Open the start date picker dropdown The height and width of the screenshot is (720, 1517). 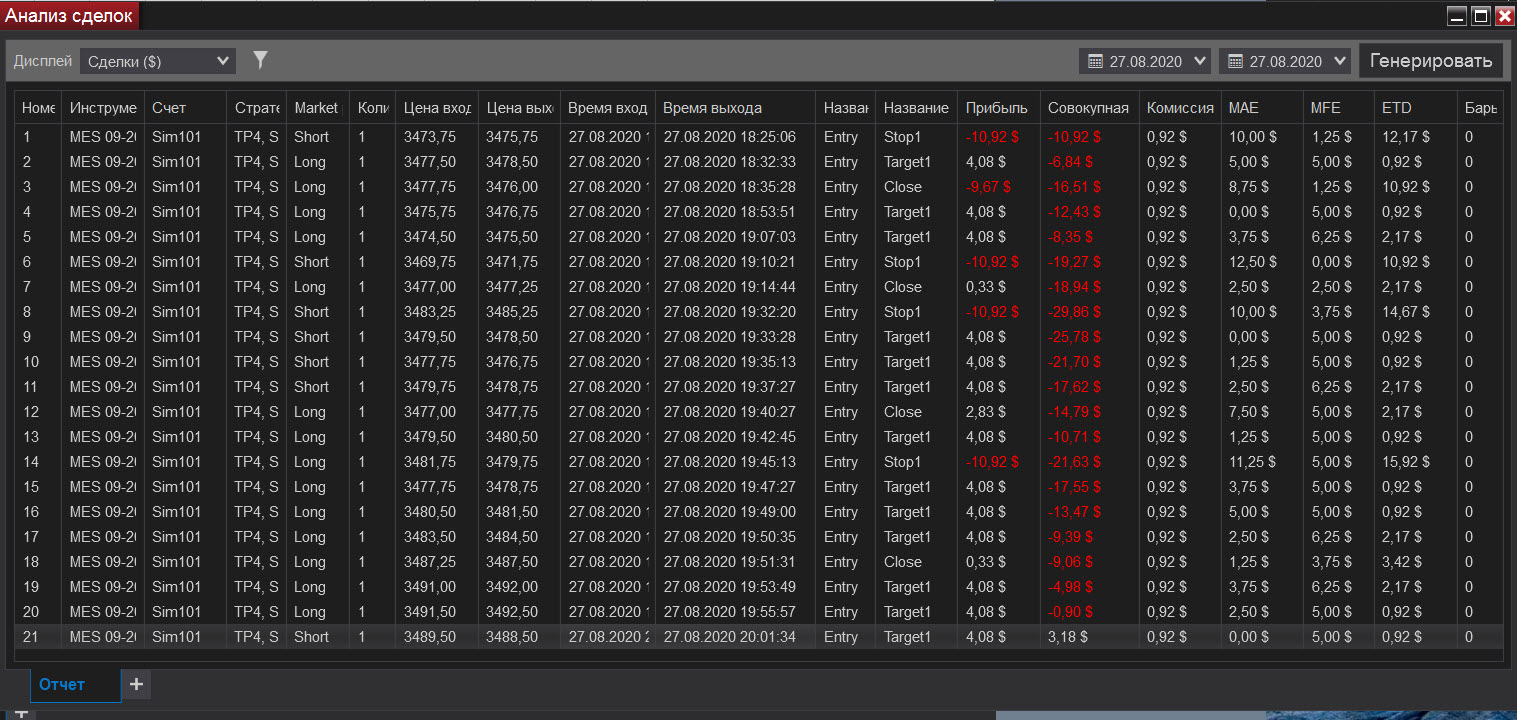(x=1145, y=61)
